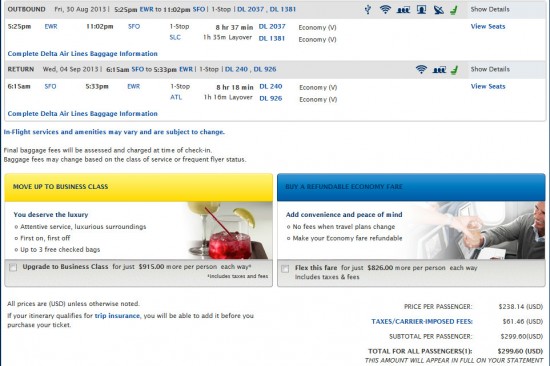This screenshot has height=366, width=550.
Task: Open the DL 926 flight link in segment row
Action: (270, 99)
